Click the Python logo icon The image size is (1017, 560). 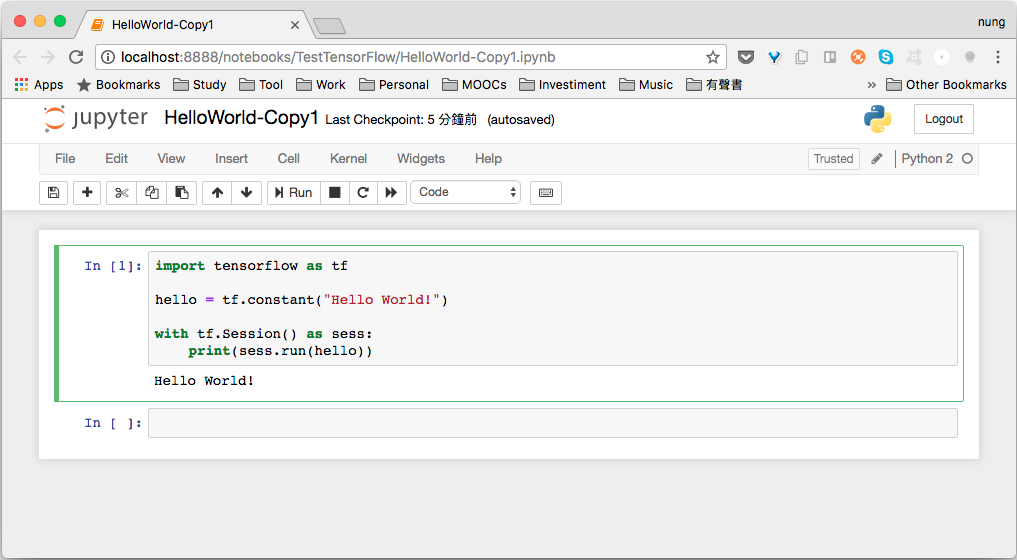click(x=878, y=119)
